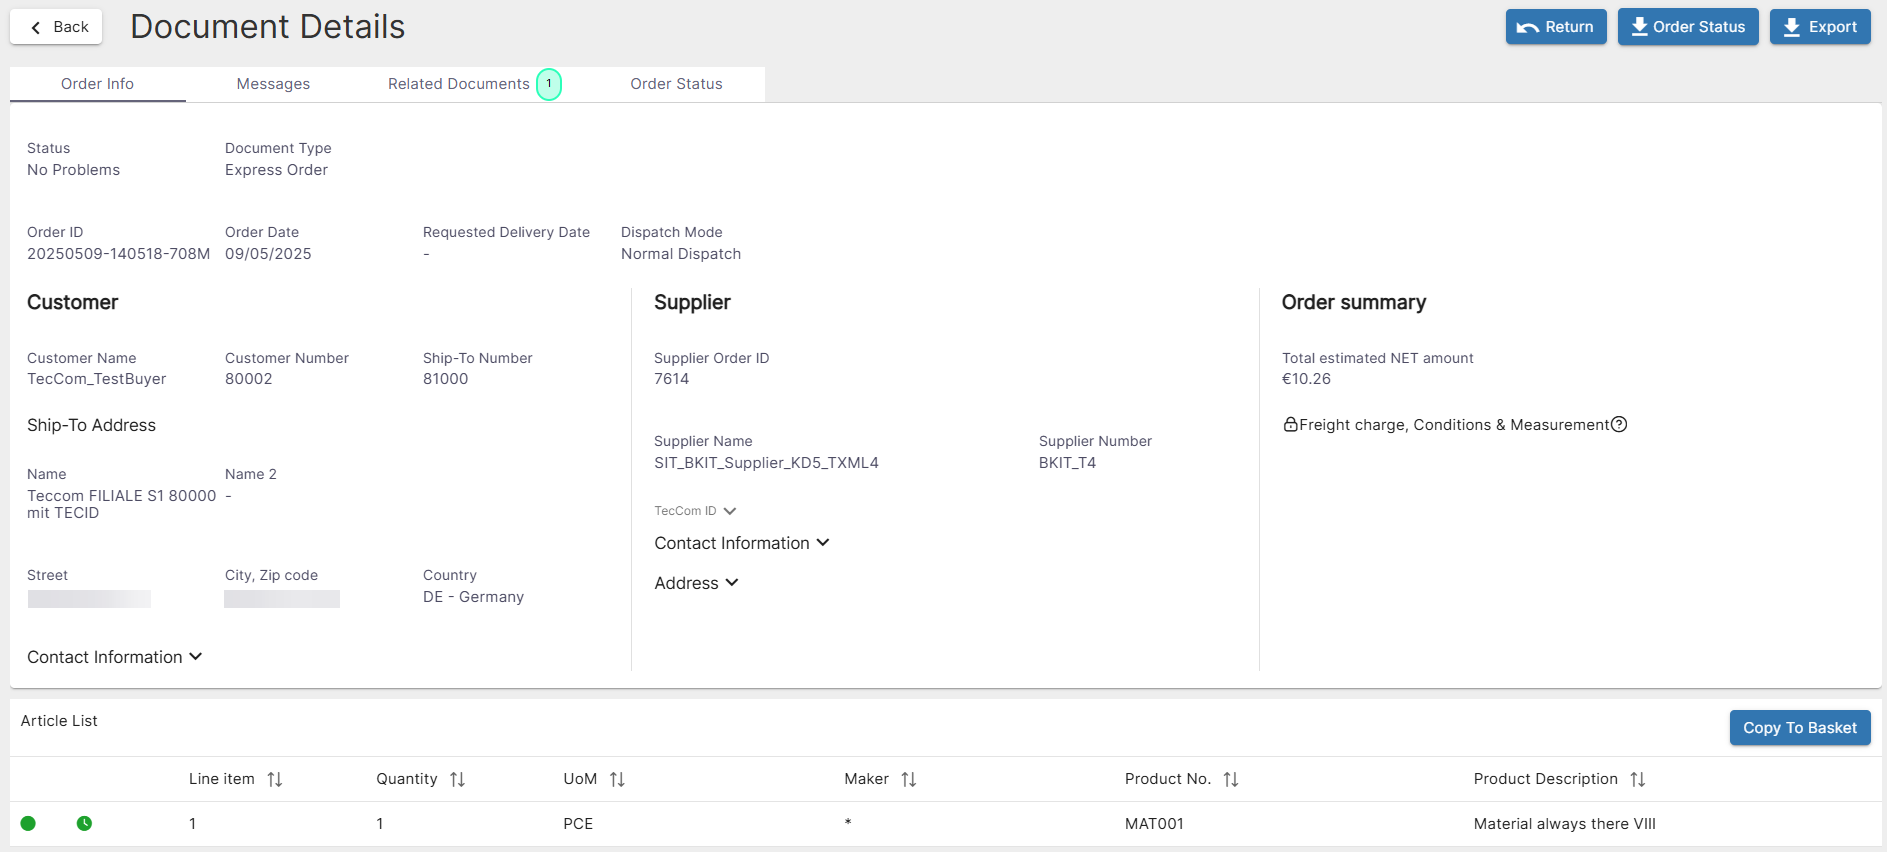The image size is (1887, 852).
Task: Click the Back button
Action: tap(56, 27)
